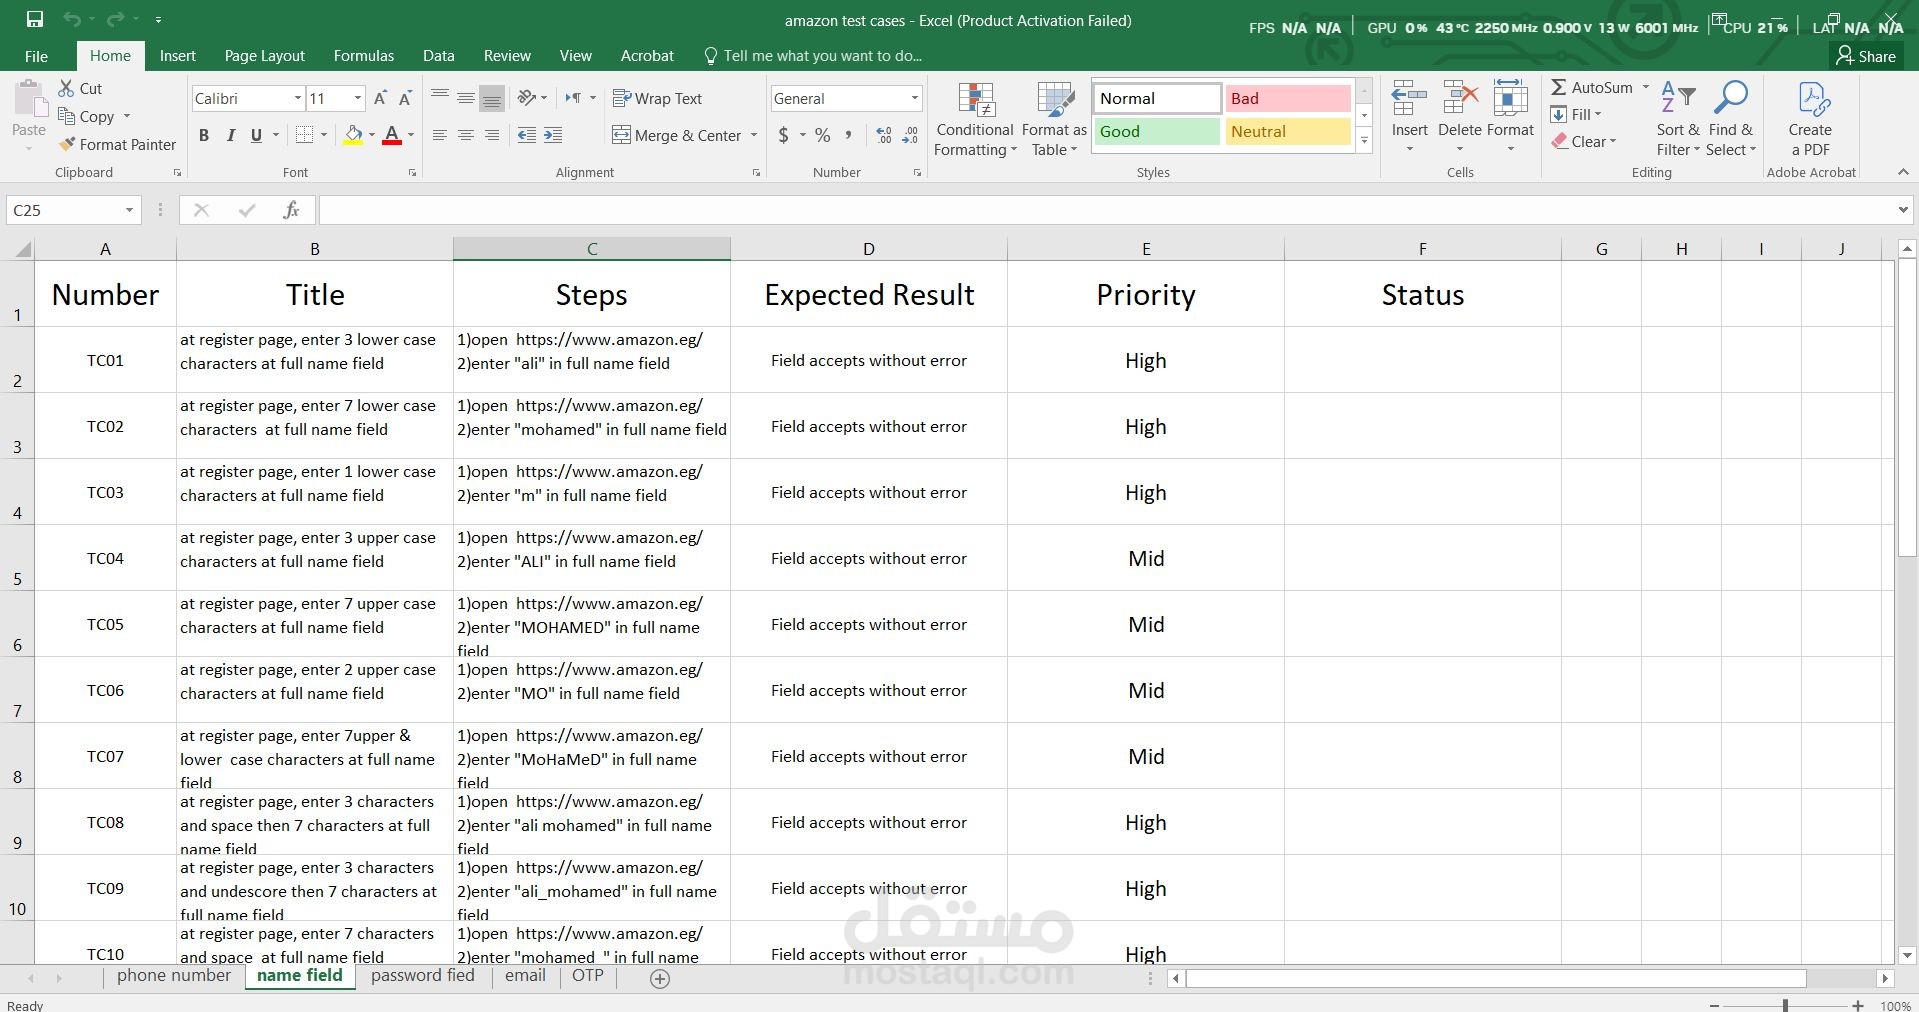The height and width of the screenshot is (1012, 1919).
Task: Increase font size with the larger A icon
Action: (x=380, y=98)
